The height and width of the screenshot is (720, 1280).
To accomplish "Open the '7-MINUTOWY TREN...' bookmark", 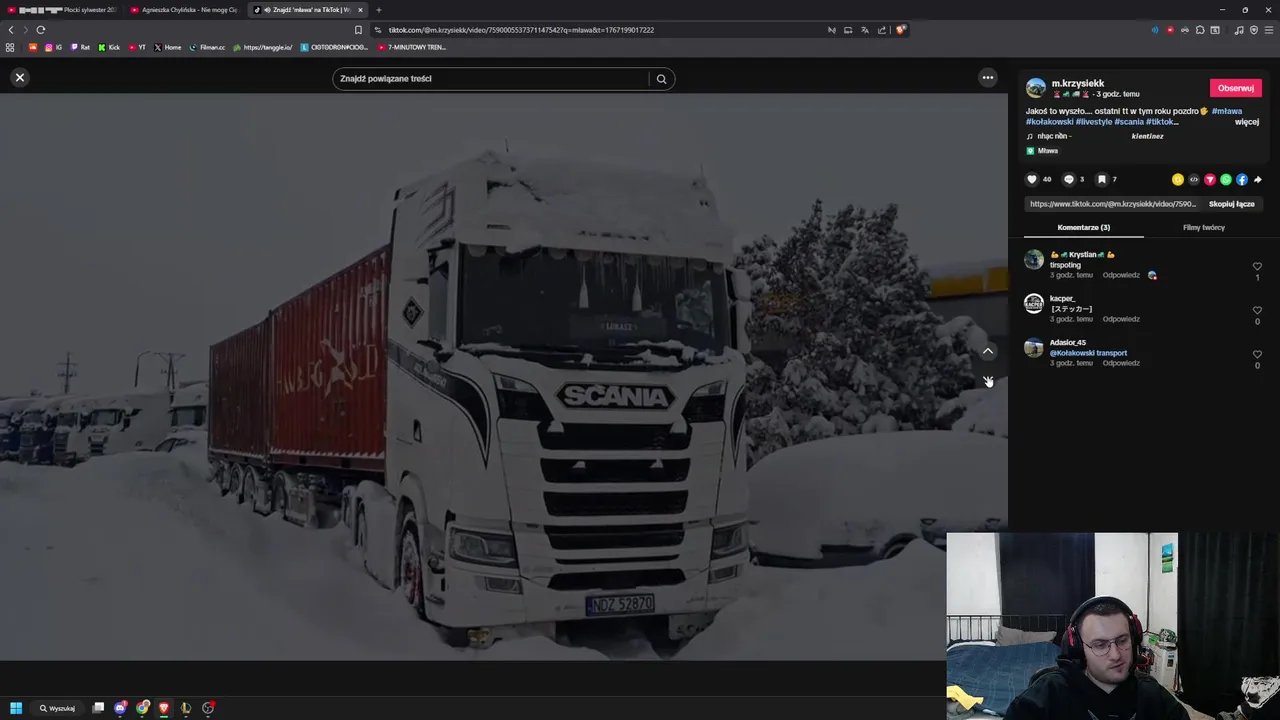I will (x=412, y=47).
